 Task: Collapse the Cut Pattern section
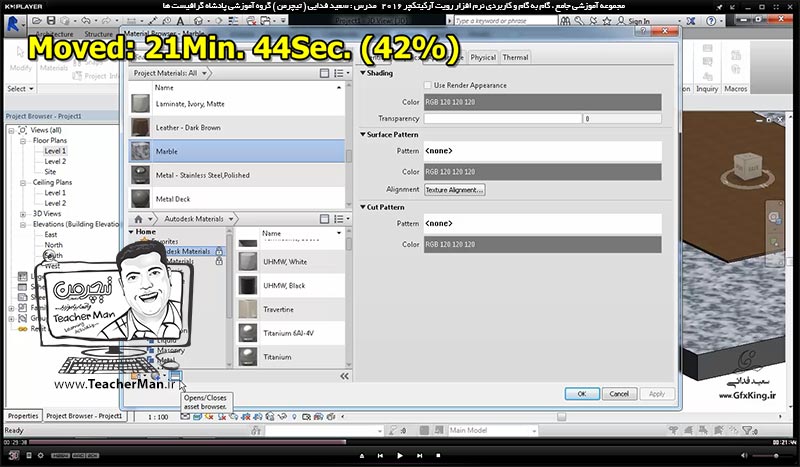click(x=363, y=207)
